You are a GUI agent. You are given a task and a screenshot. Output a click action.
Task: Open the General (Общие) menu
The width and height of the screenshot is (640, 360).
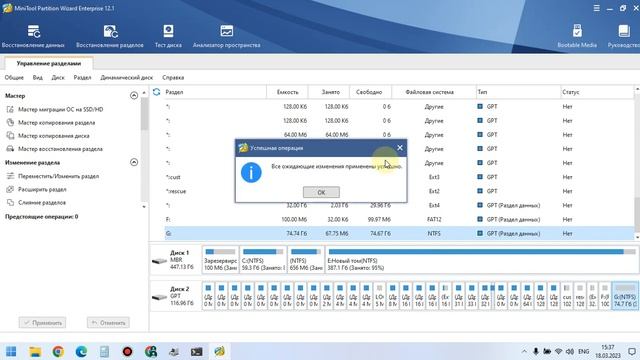click(14, 78)
